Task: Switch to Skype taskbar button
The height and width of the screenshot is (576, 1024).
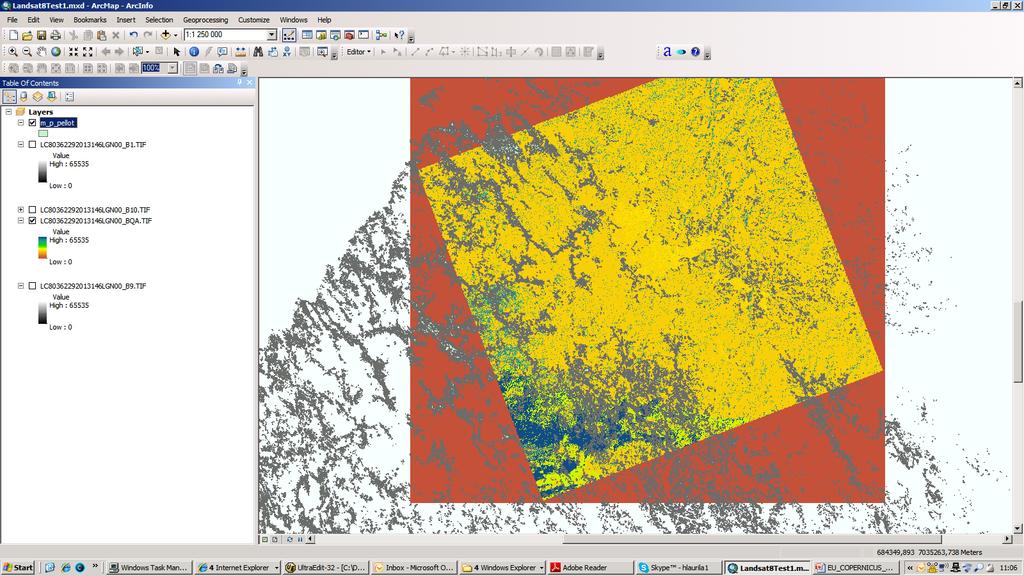Action: 678,568
